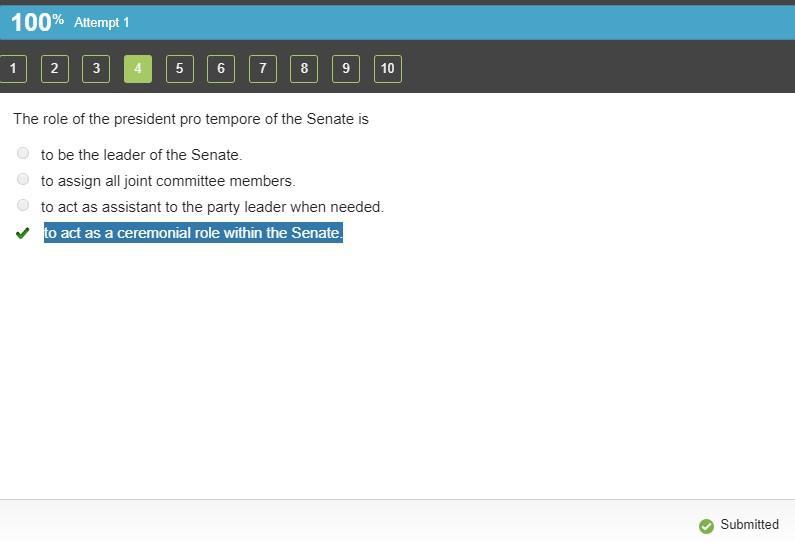
Task: Go to question 2
Action: pyautogui.click(x=54, y=68)
